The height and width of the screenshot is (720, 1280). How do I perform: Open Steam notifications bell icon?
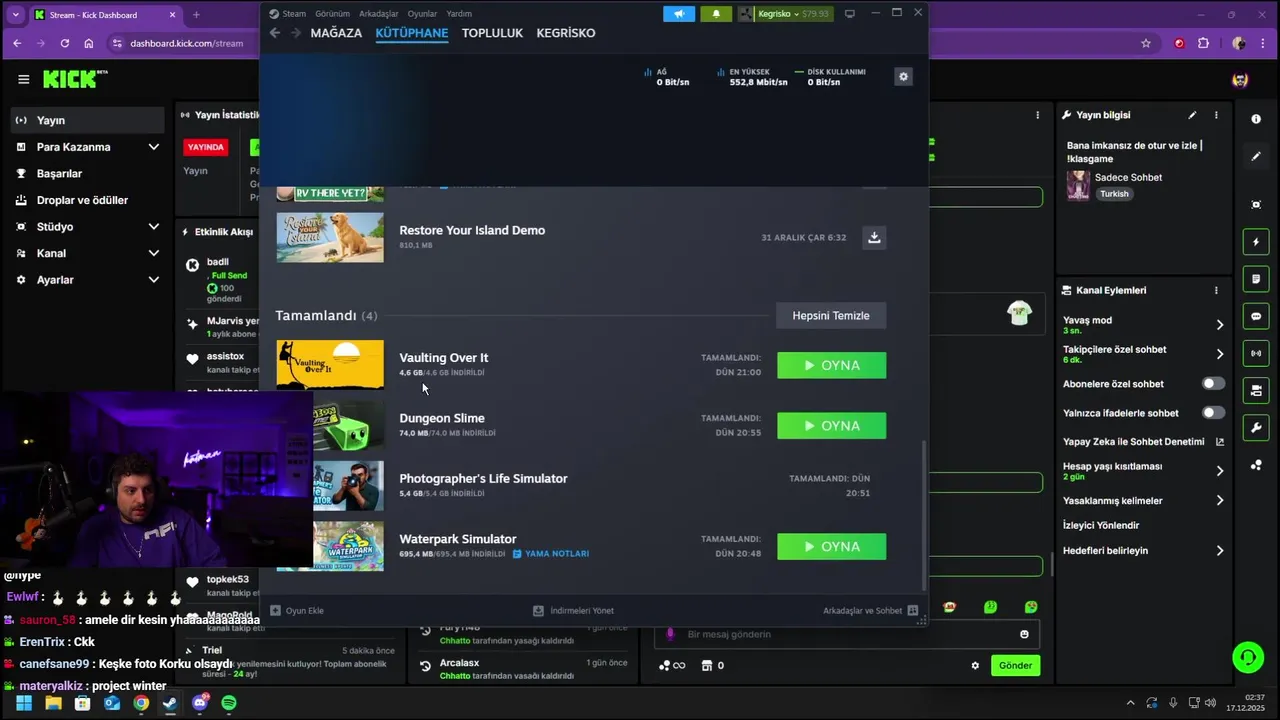[x=716, y=14]
